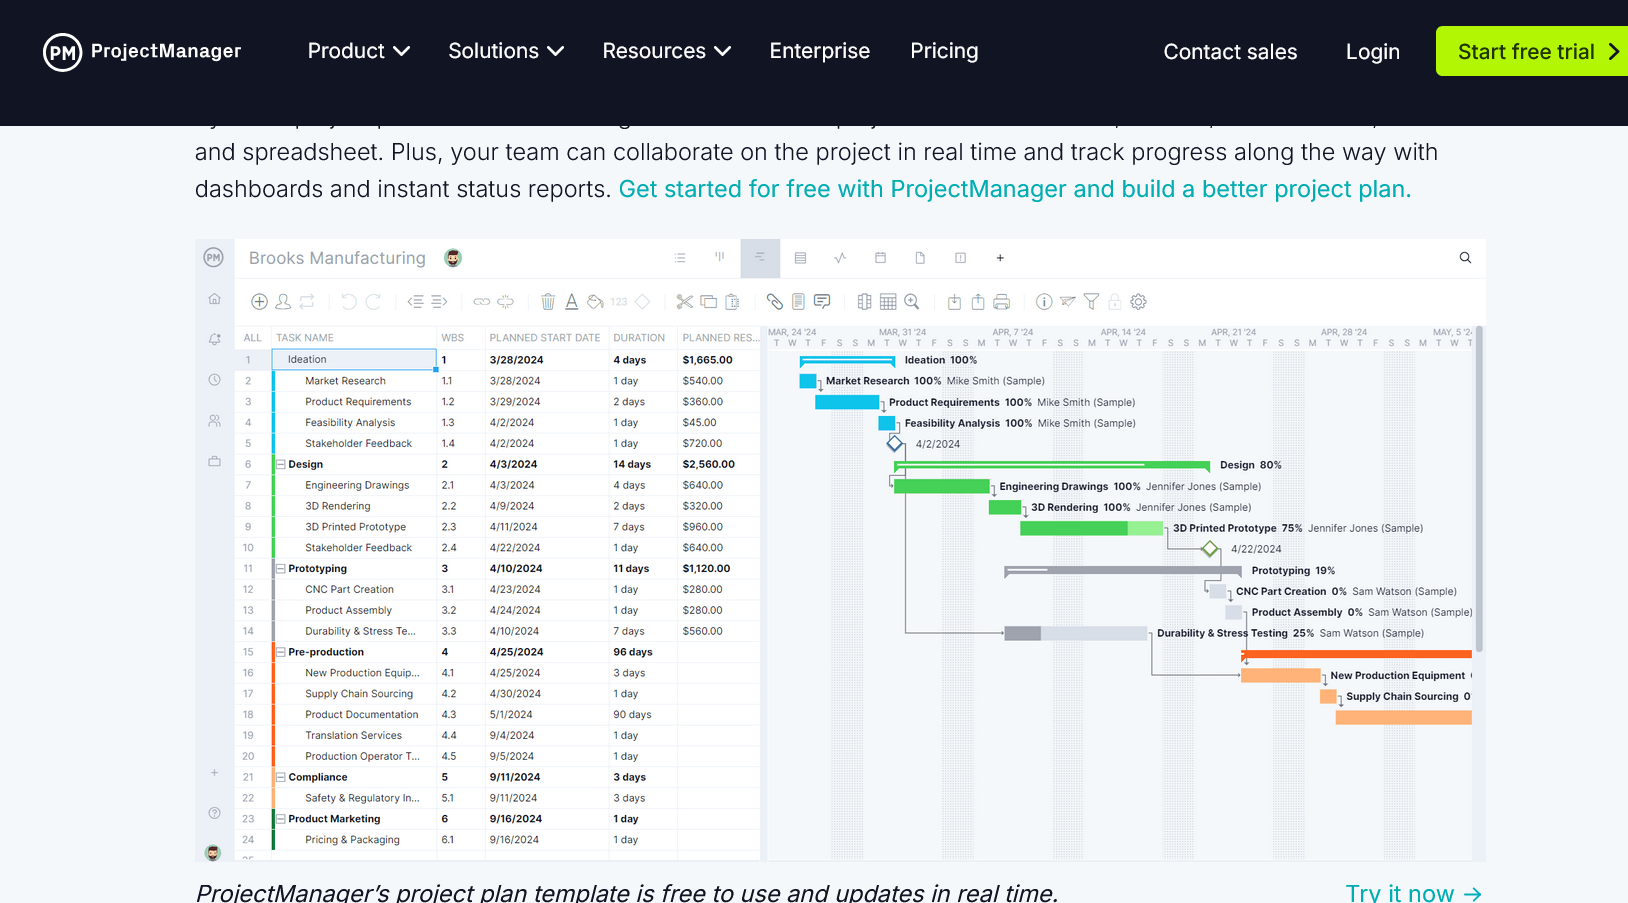Click the outdent task icon
This screenshot has width=1628, height=903.
click(x=415, y=302)
